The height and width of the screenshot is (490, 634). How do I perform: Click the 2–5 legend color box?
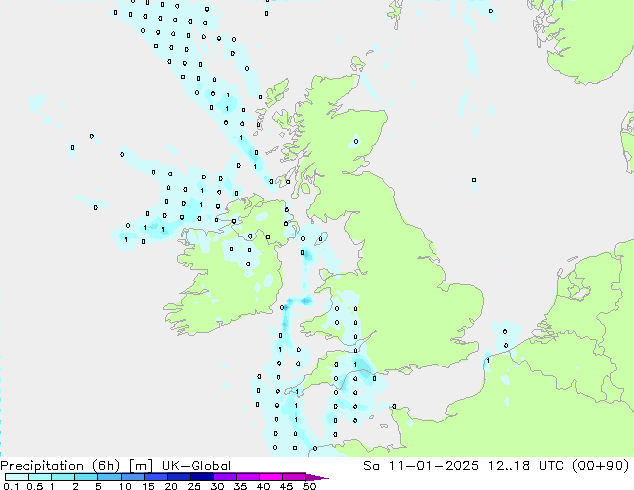[86, 477]
